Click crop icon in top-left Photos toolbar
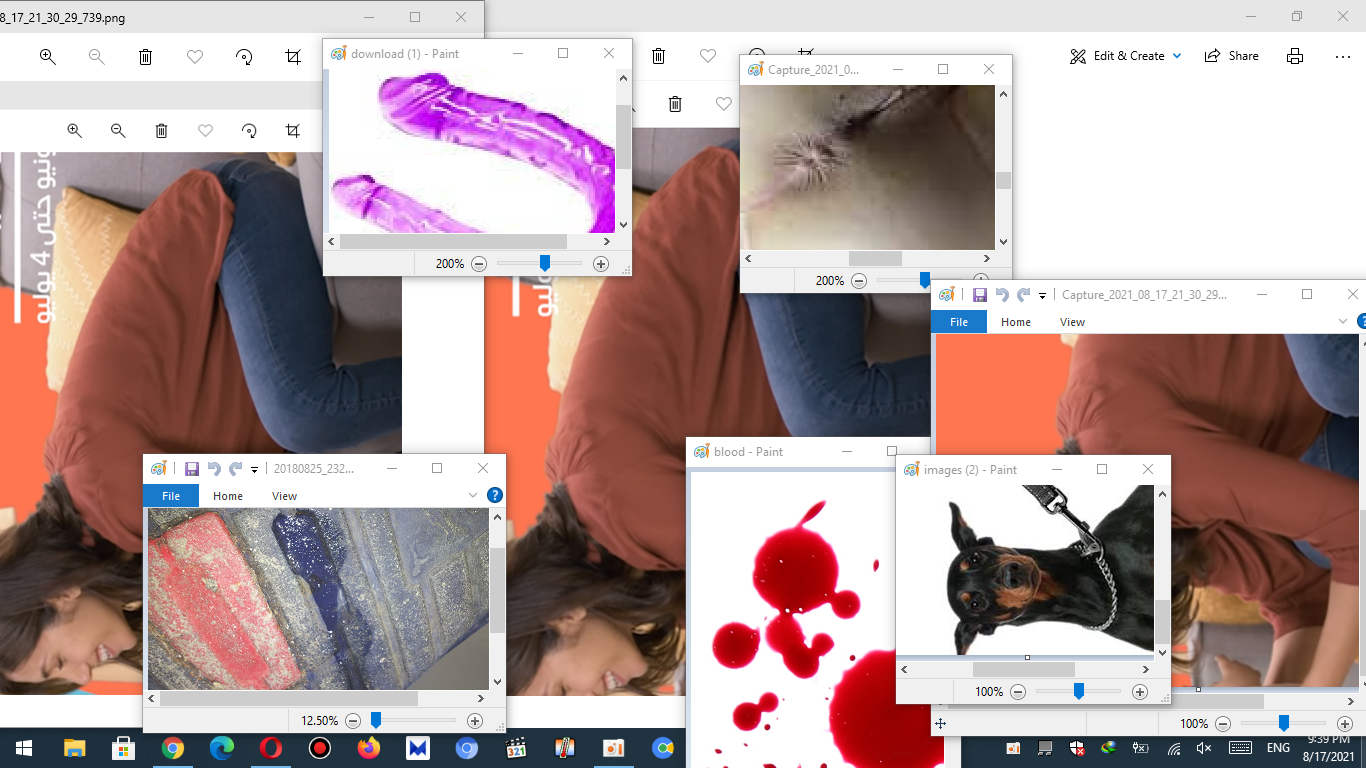1366x768 pixels. [x=293, y=57]
